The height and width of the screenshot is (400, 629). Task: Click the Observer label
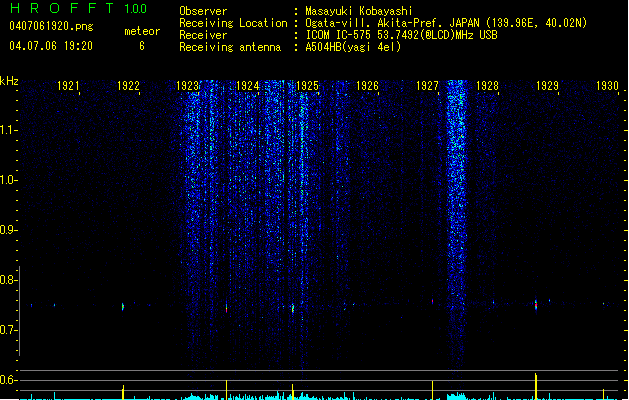point(203,11)
